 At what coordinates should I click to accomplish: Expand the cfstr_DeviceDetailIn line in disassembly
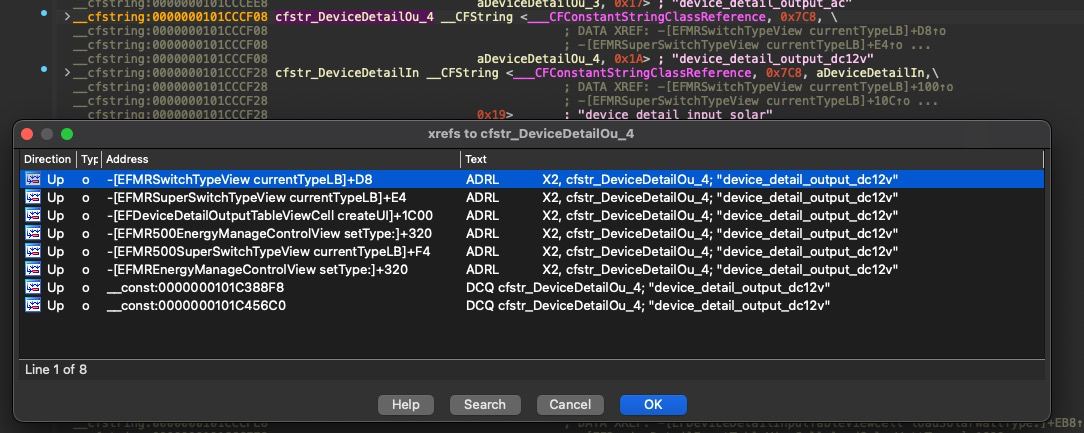tap(67, 73)
